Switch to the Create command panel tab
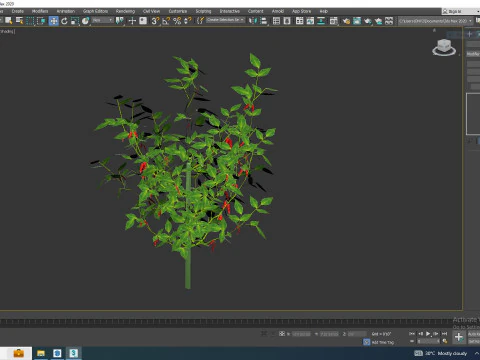Viewport: 480px width, 360px height. [469, 34]
